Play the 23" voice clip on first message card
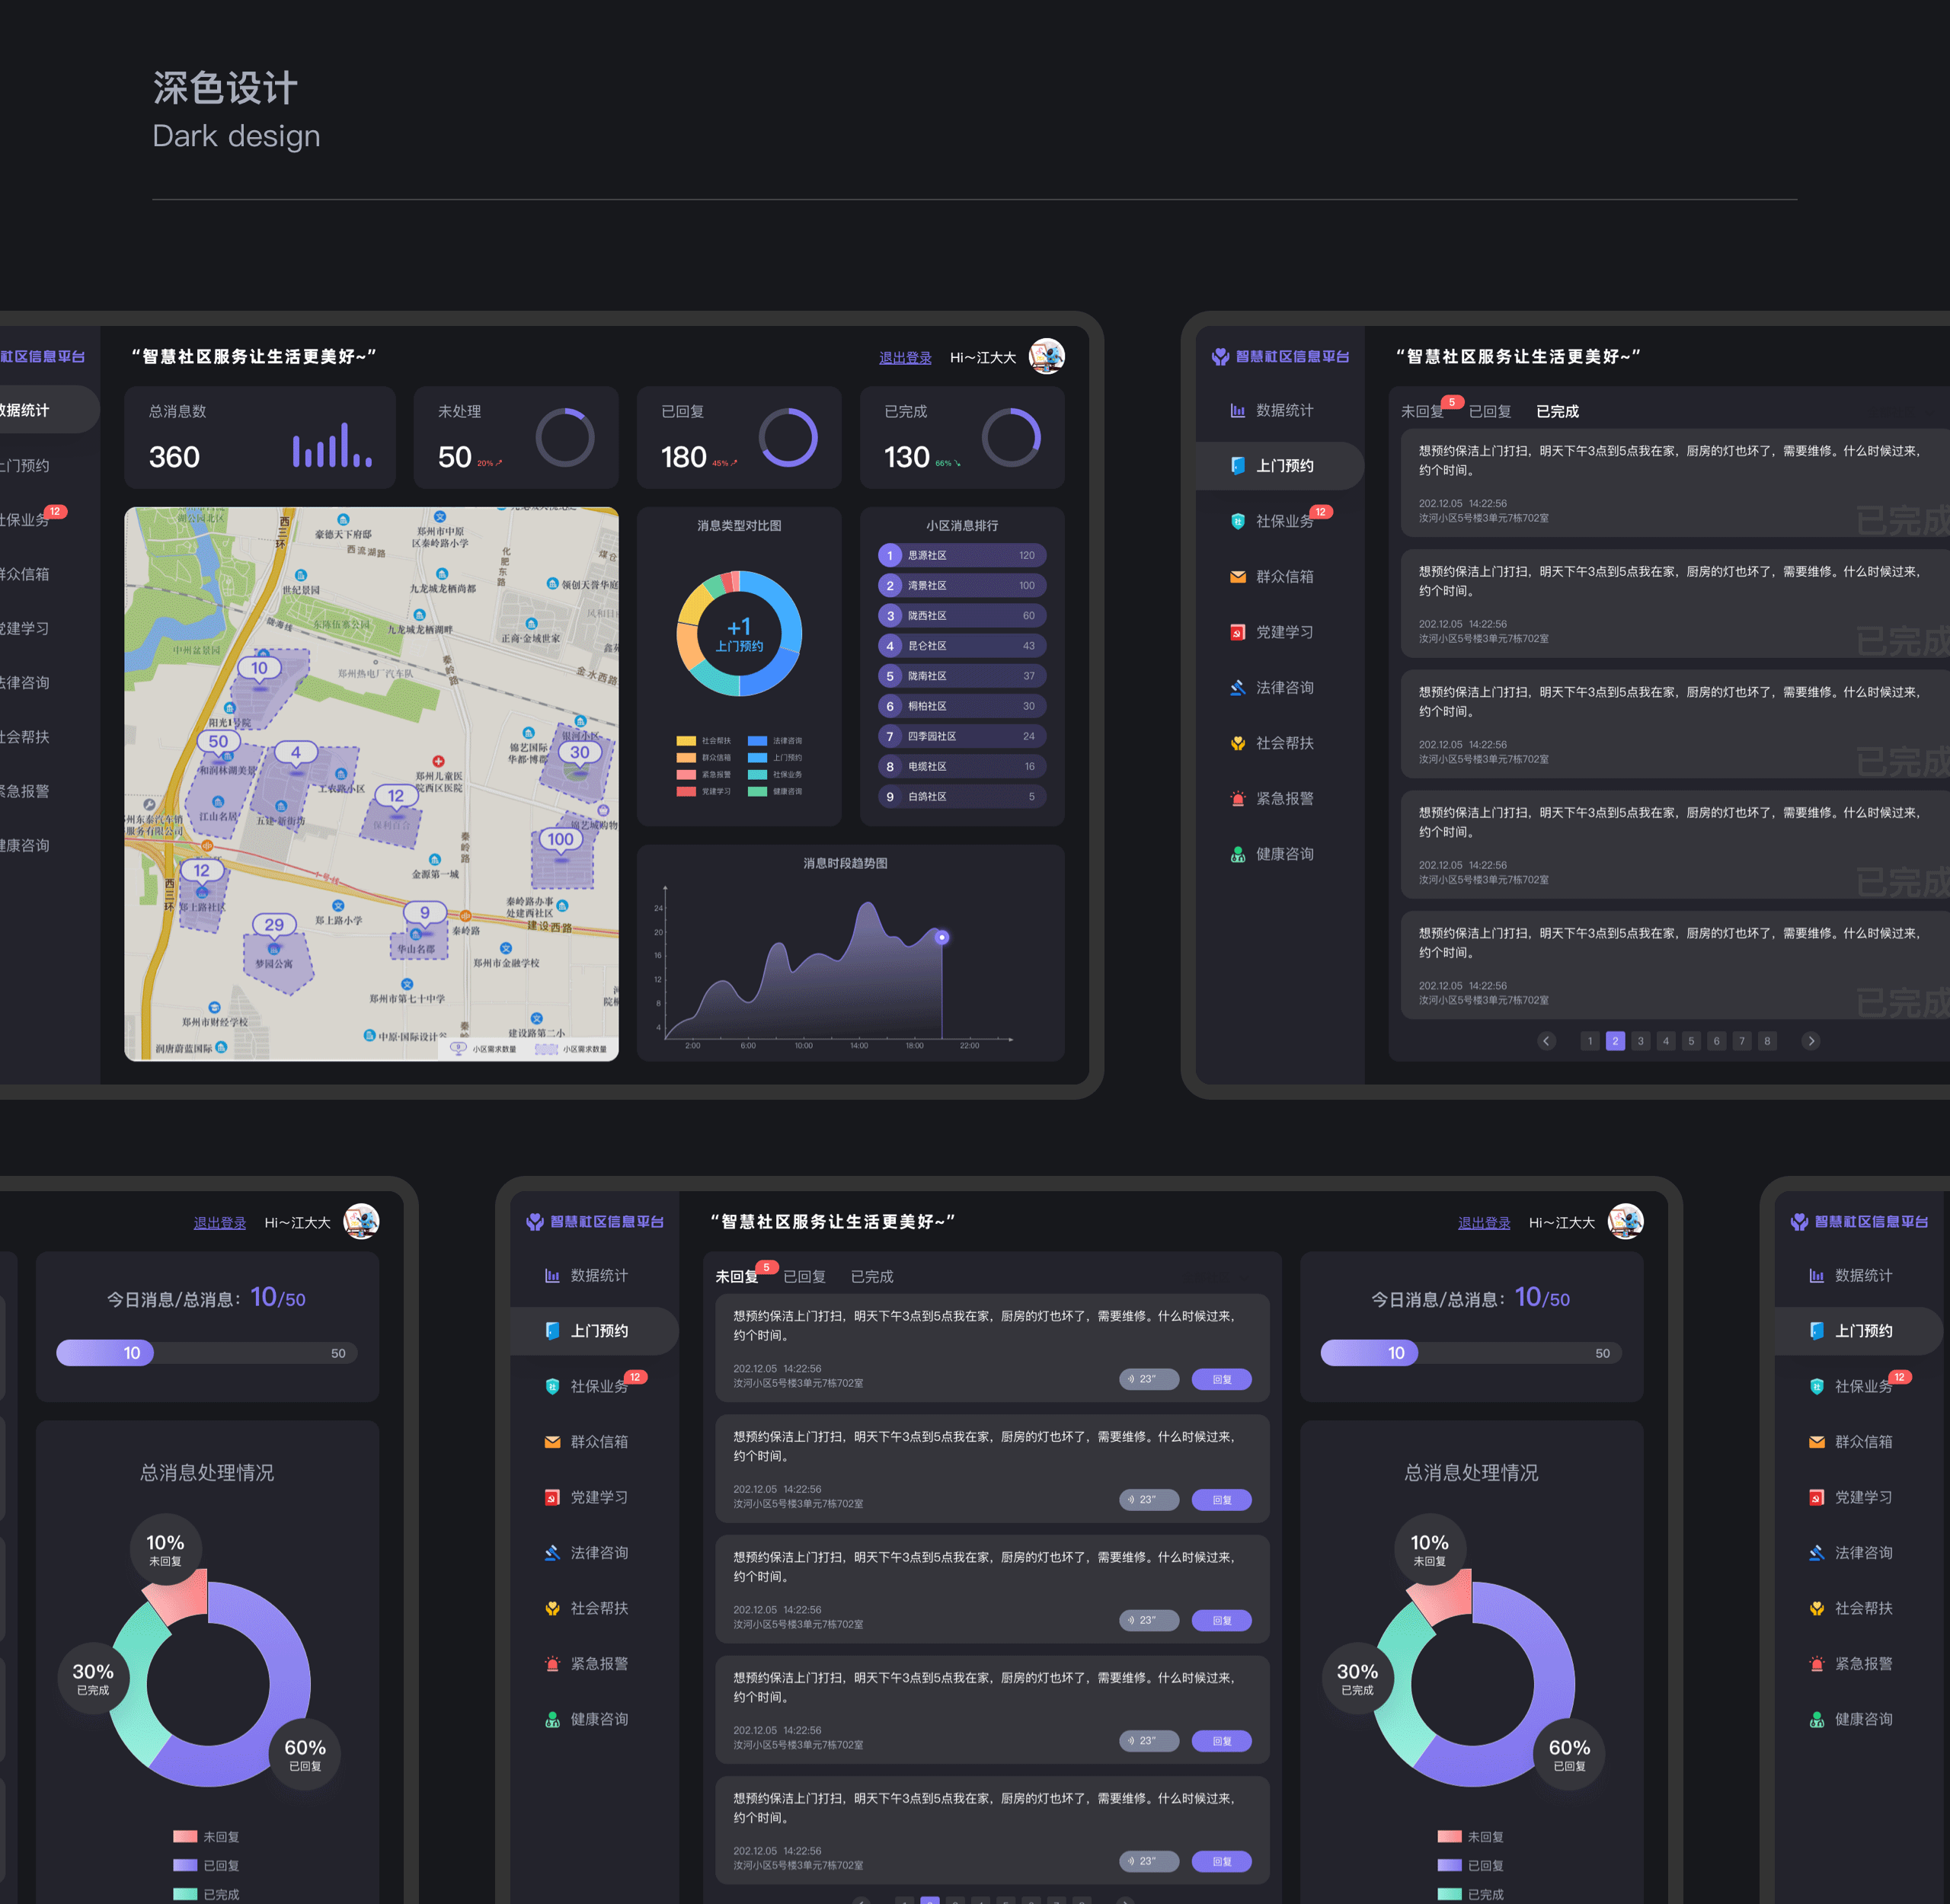This screenshot has width=1950, height=1904. (x=1149, y=1379)
